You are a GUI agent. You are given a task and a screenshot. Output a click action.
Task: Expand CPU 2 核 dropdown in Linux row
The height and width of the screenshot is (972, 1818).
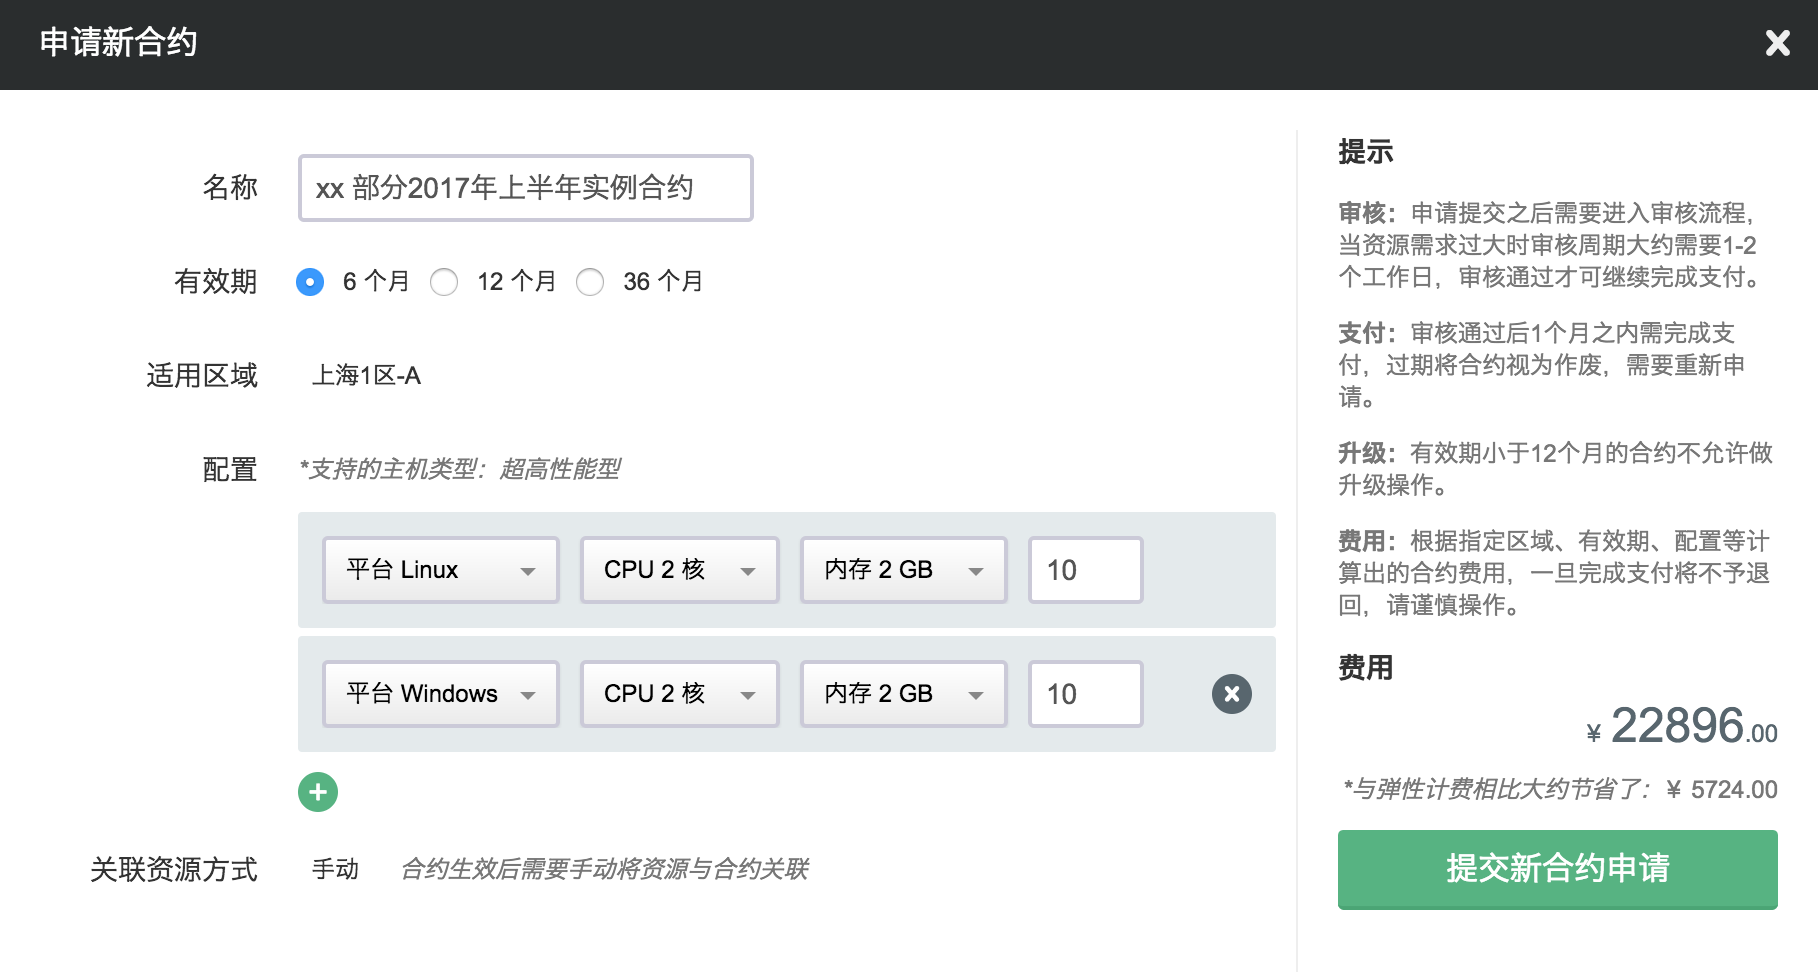(x=679, y=570)
